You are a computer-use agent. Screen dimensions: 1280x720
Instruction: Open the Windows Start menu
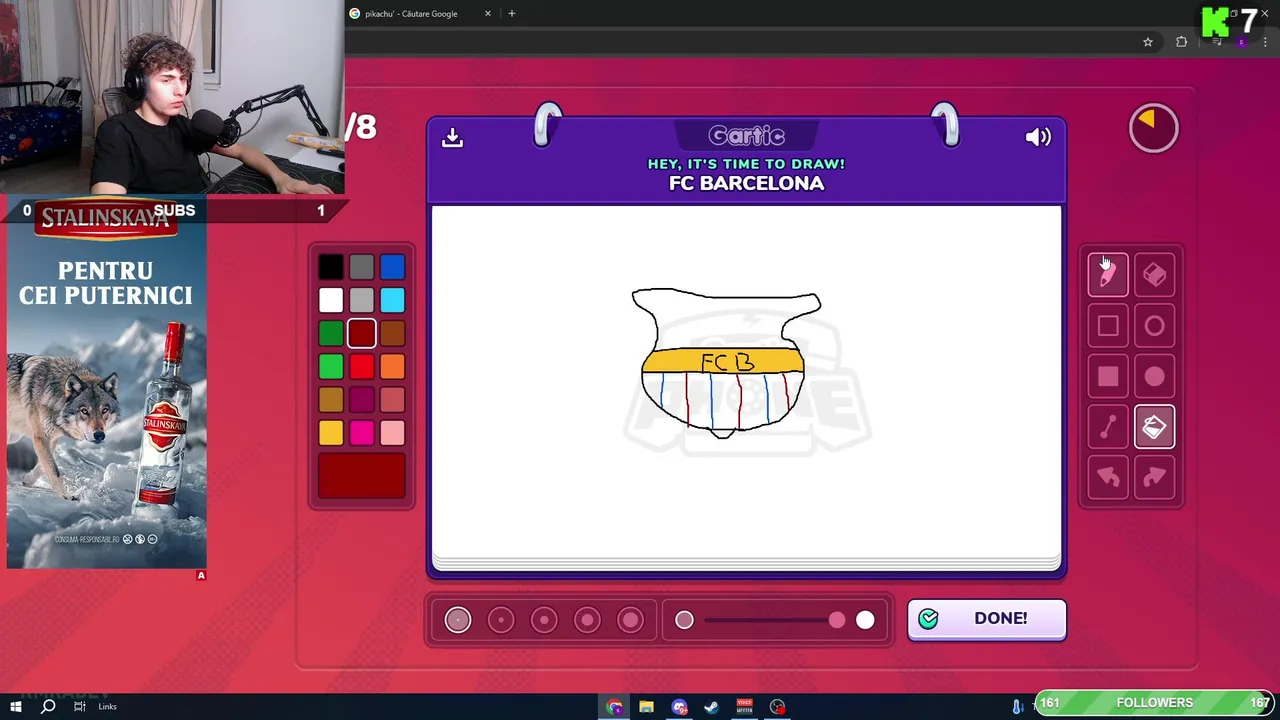16,706
